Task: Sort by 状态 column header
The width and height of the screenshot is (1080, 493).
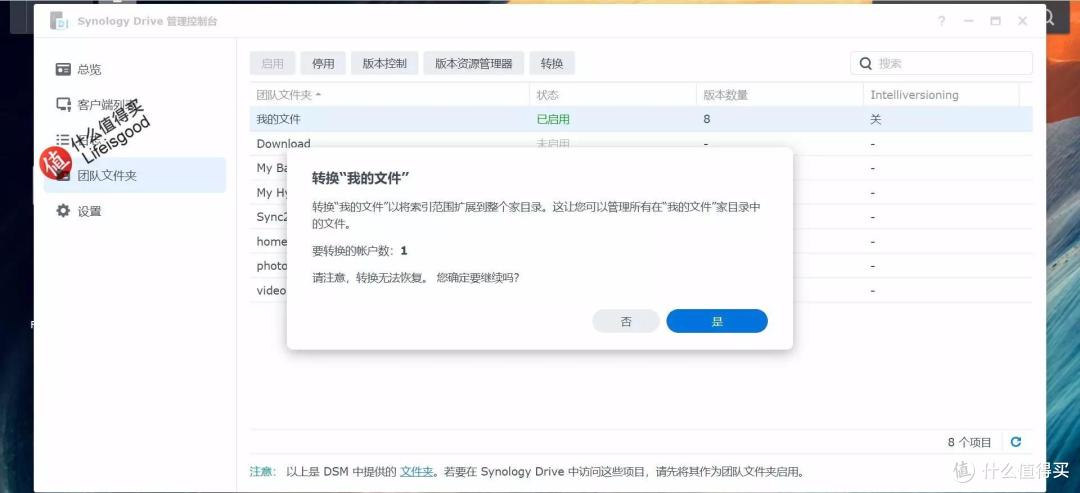Action: (613, 94)
